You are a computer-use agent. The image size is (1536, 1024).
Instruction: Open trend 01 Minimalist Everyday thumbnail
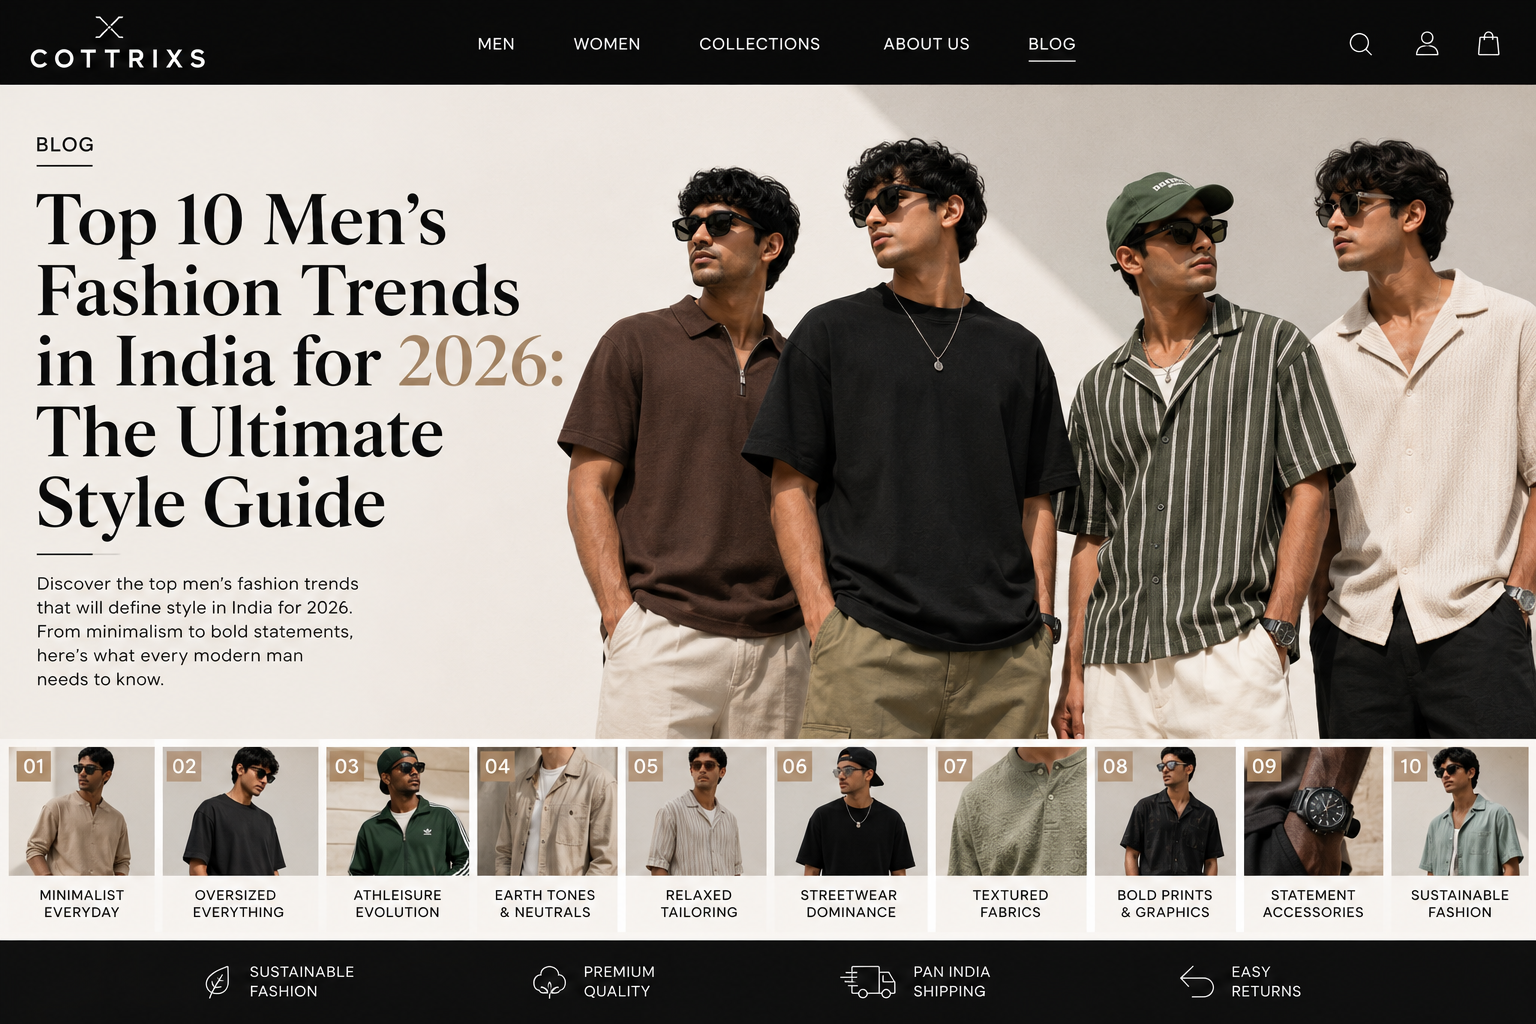[x=82, y=811]
